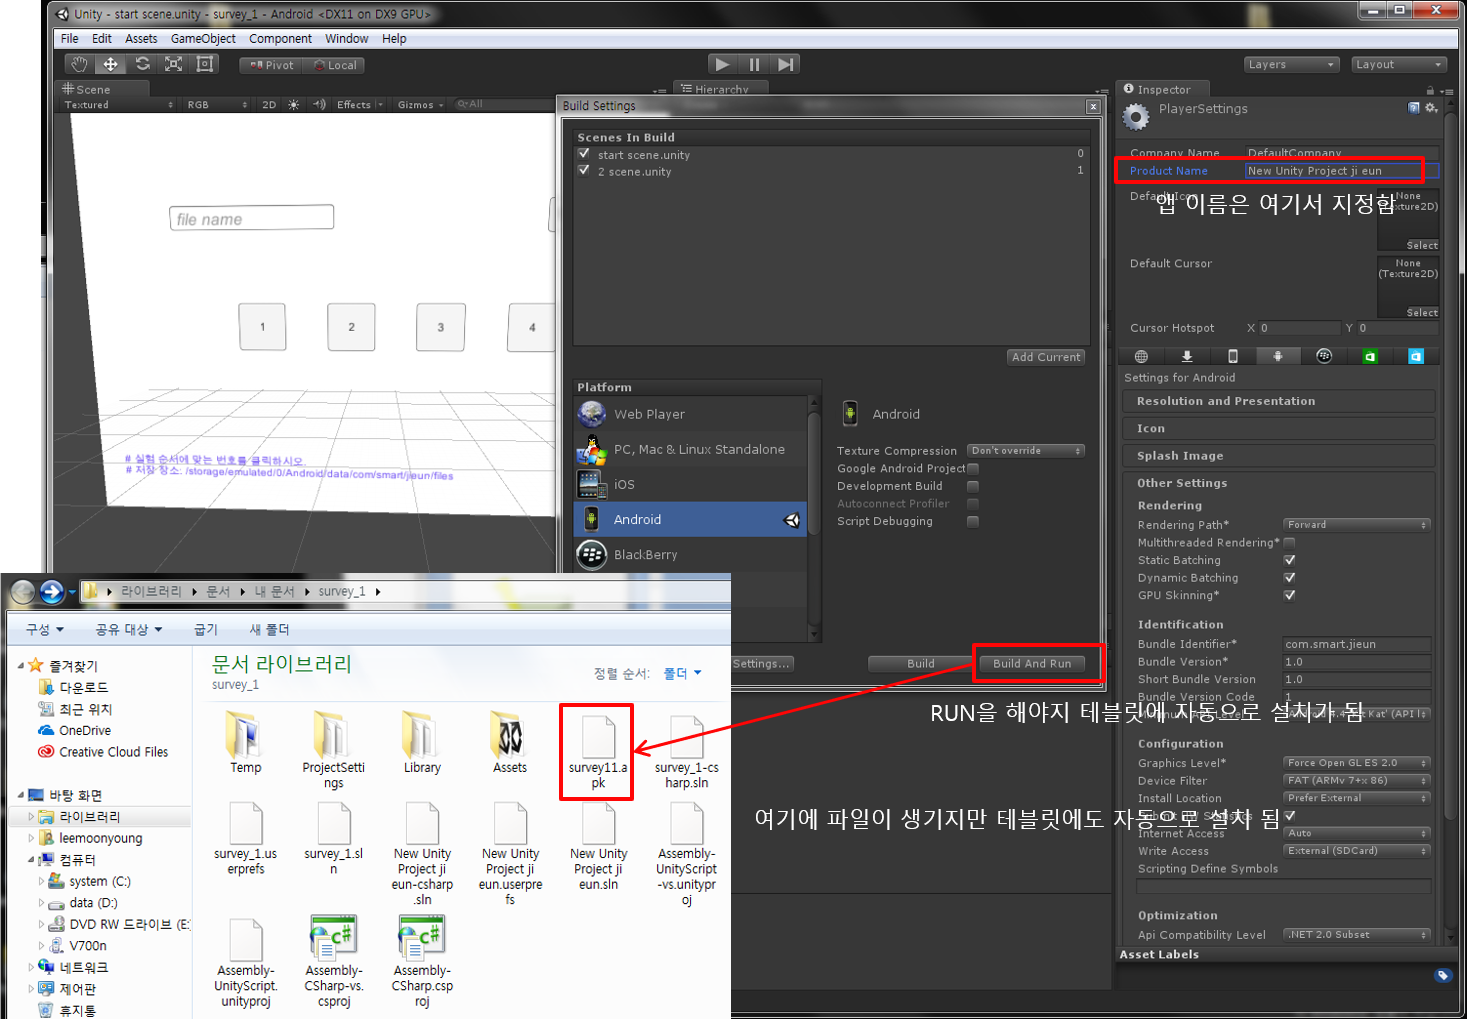Open the Window menu

click(346, 38)
